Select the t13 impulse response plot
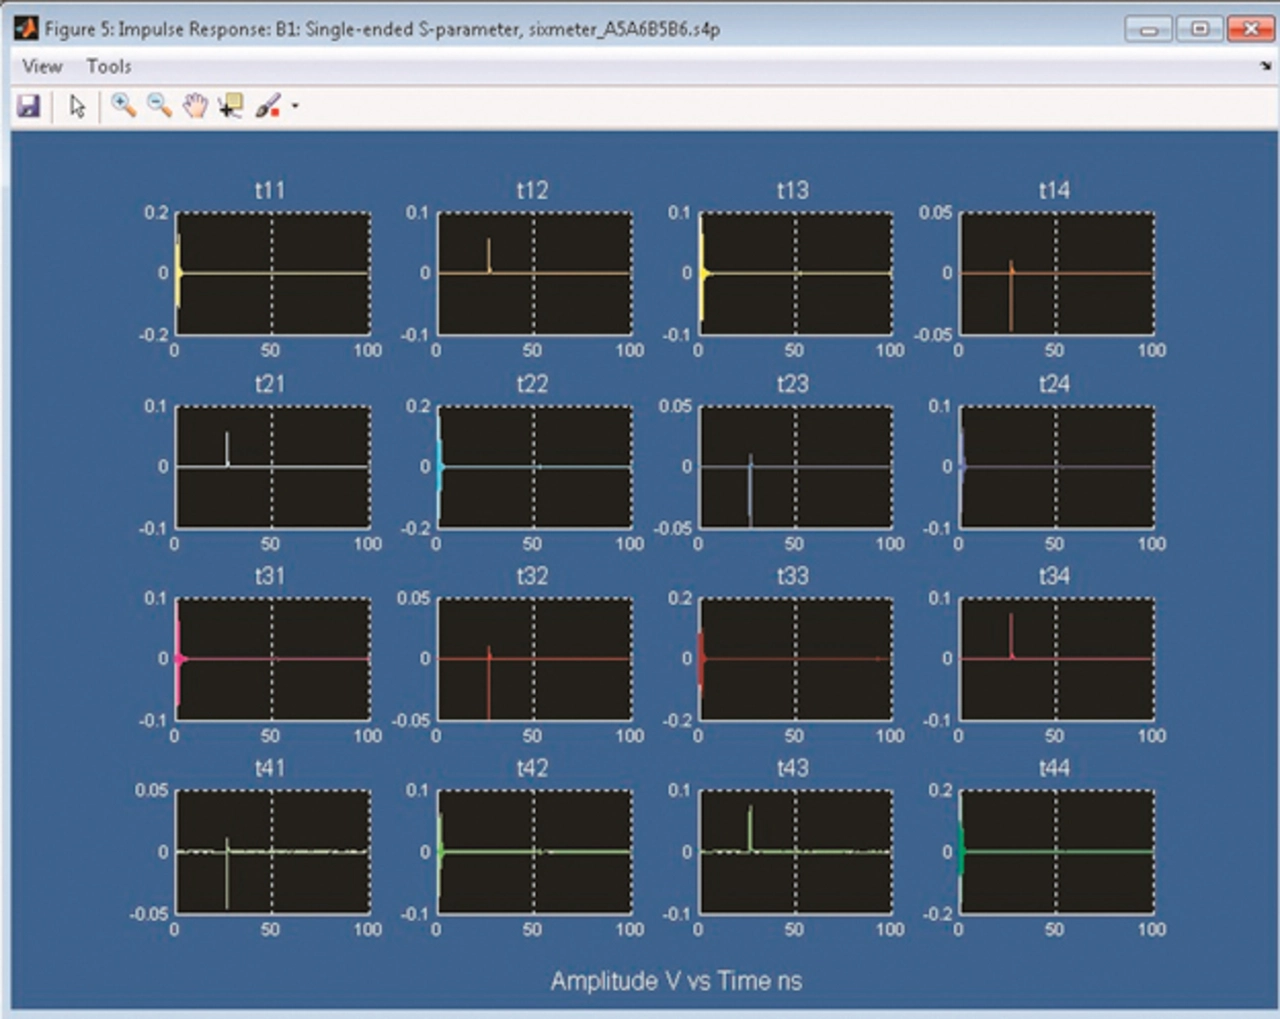 (x=796, y=273)
